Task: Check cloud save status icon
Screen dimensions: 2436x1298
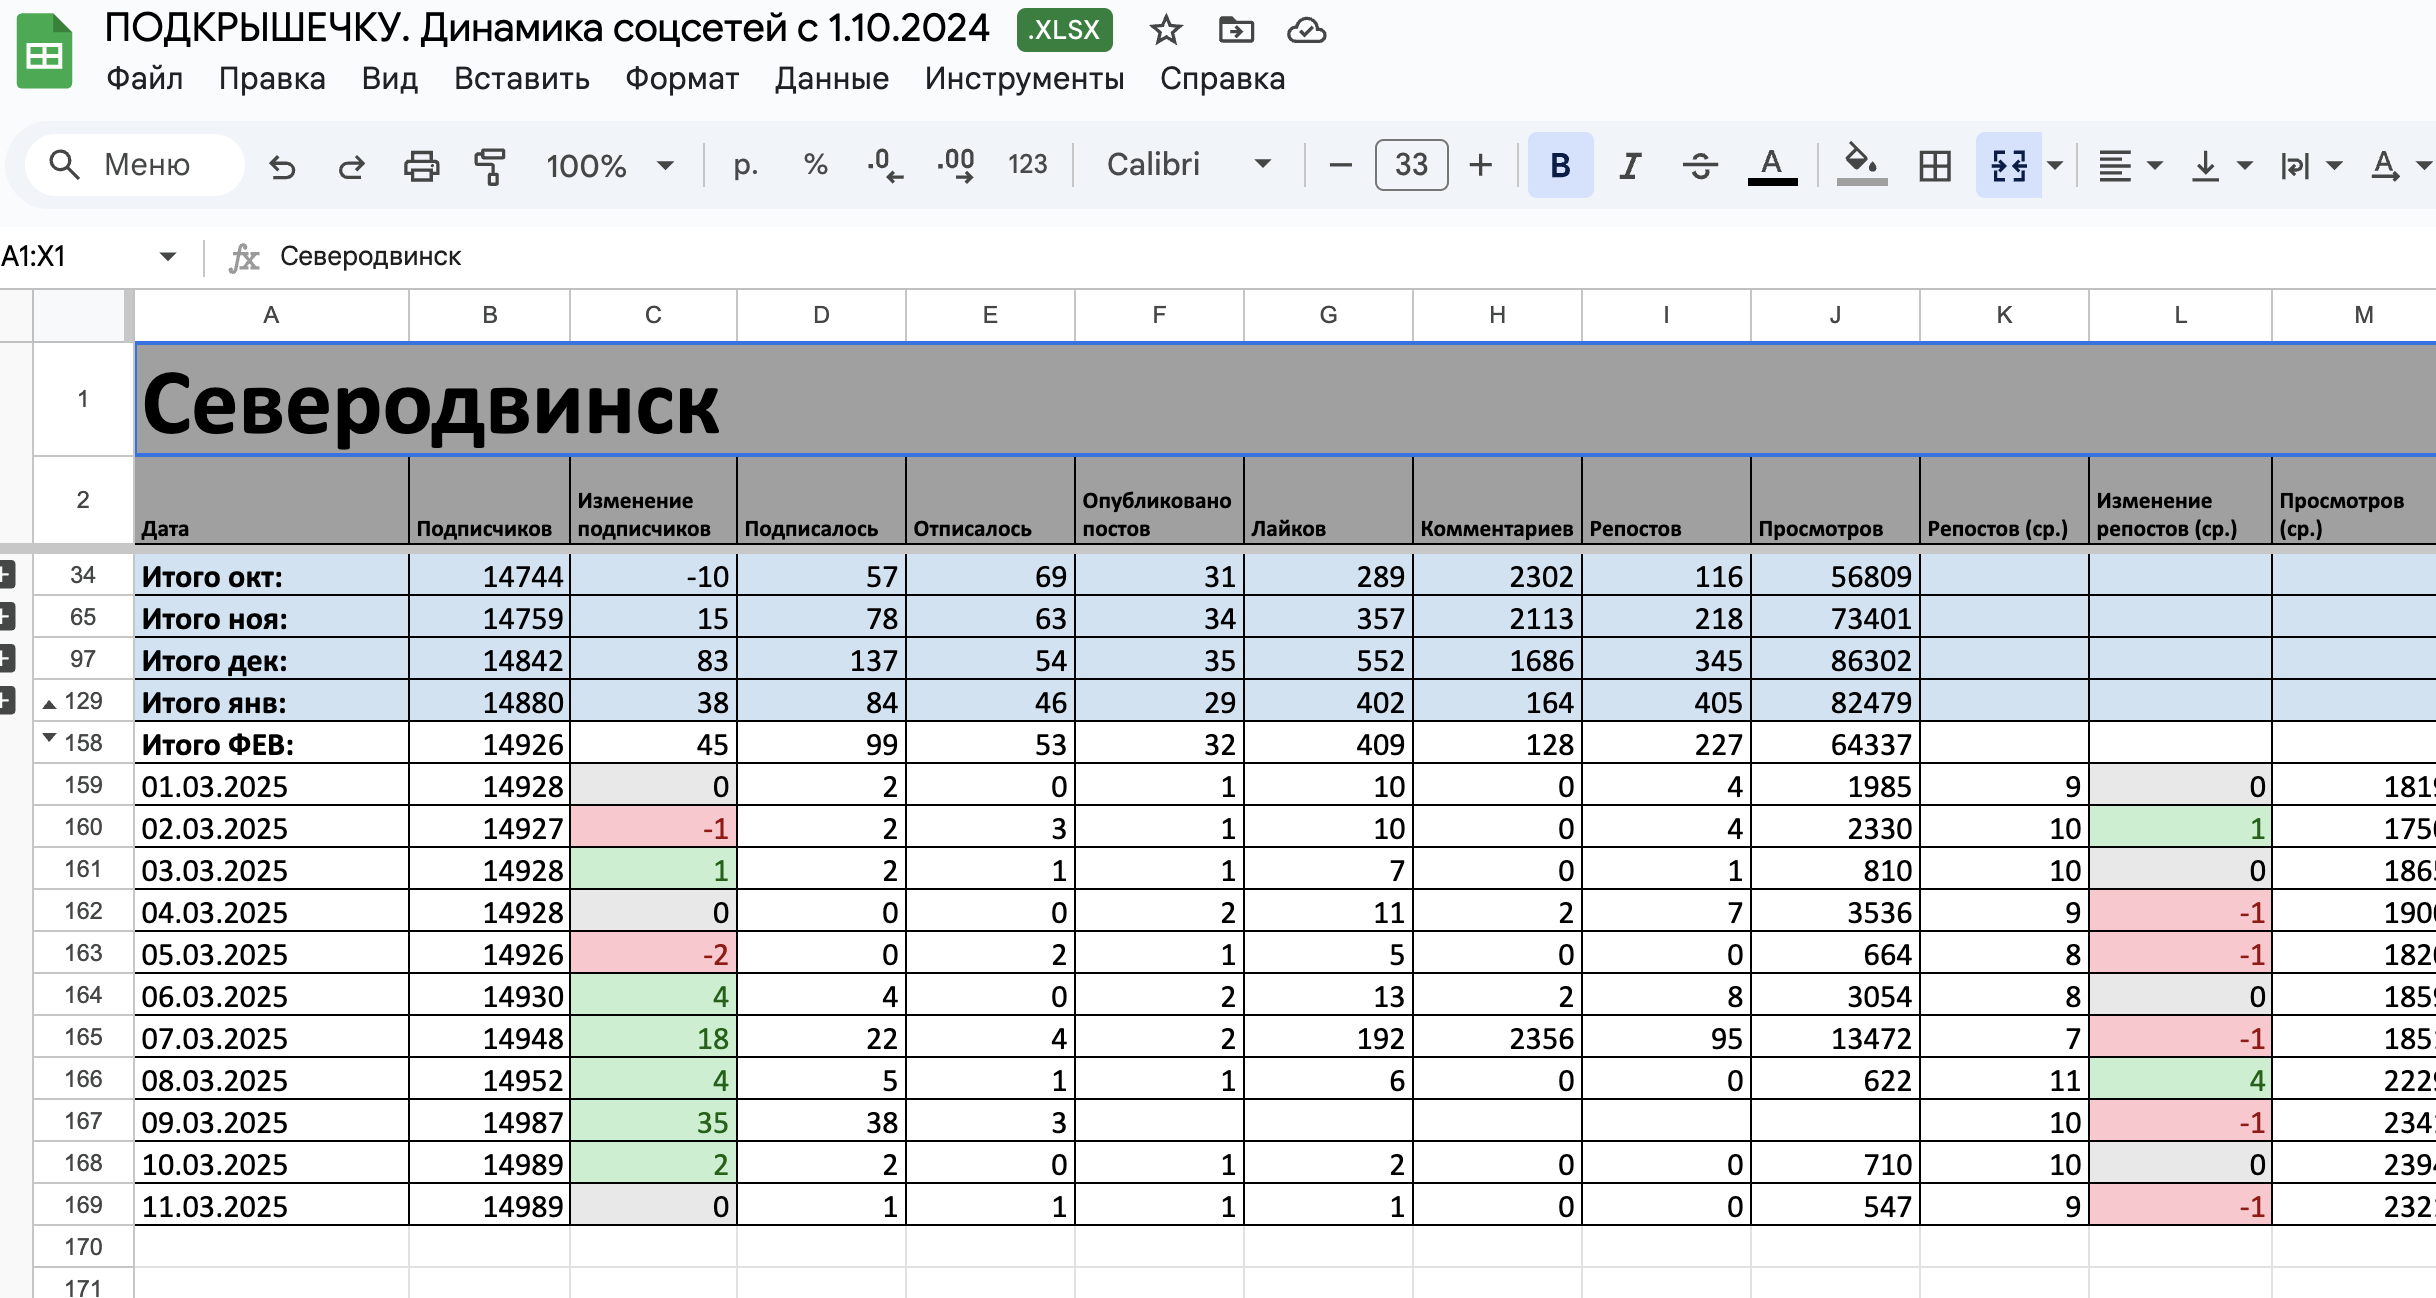Action: tap(1306, 31)
